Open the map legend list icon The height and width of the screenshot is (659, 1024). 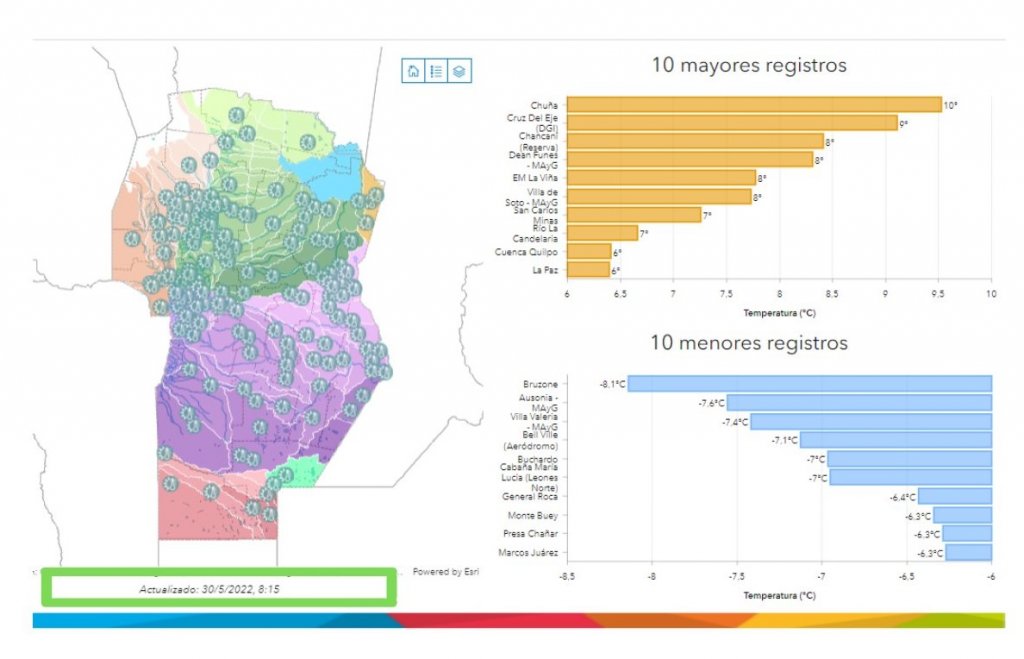(x=436, y=71)
